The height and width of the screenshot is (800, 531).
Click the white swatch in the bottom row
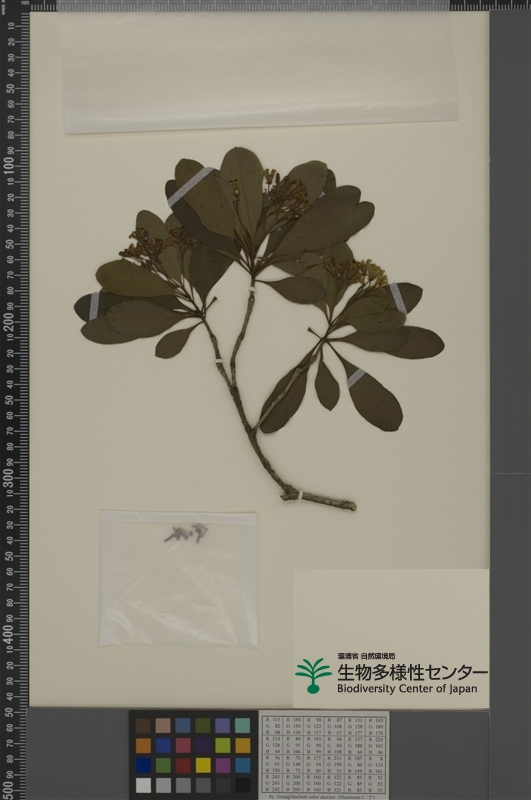coord(143,785)
